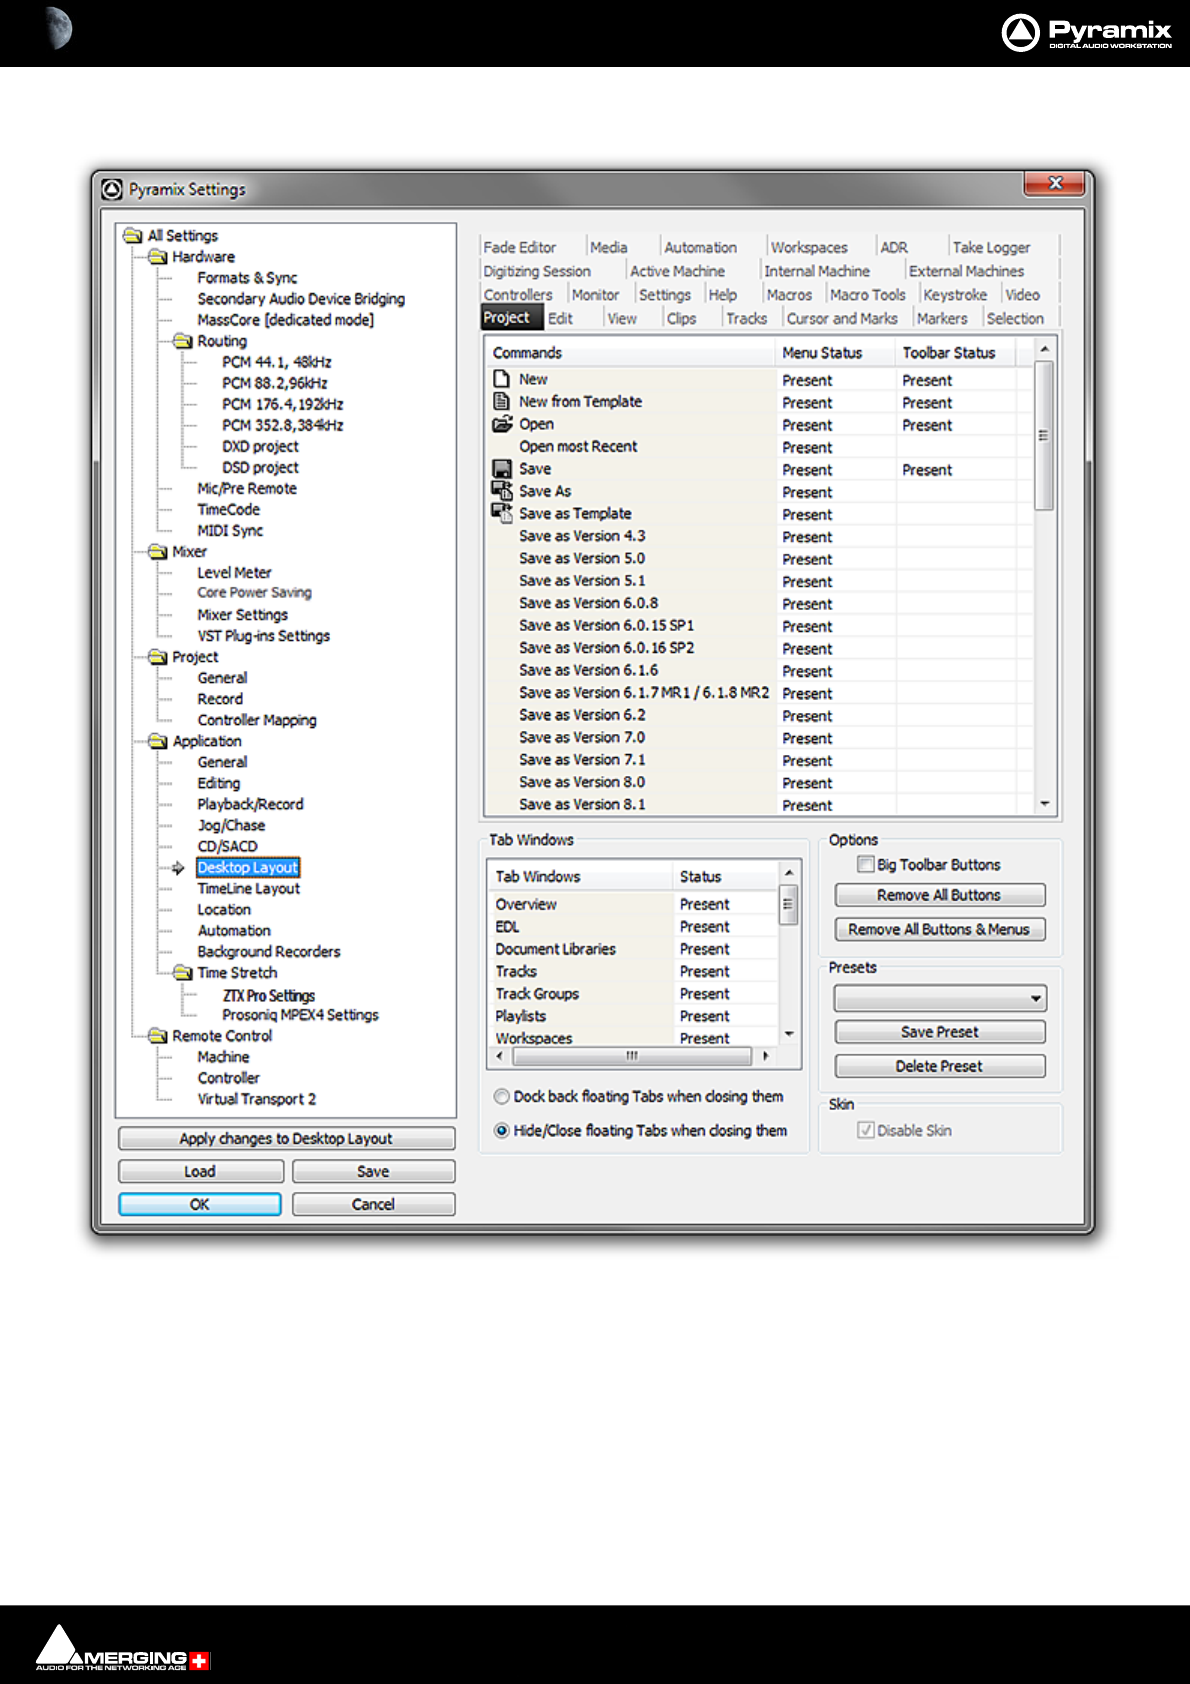Select VST Plug-ins Settings item
The image size is (1190, 1684).
coord(263,636)
